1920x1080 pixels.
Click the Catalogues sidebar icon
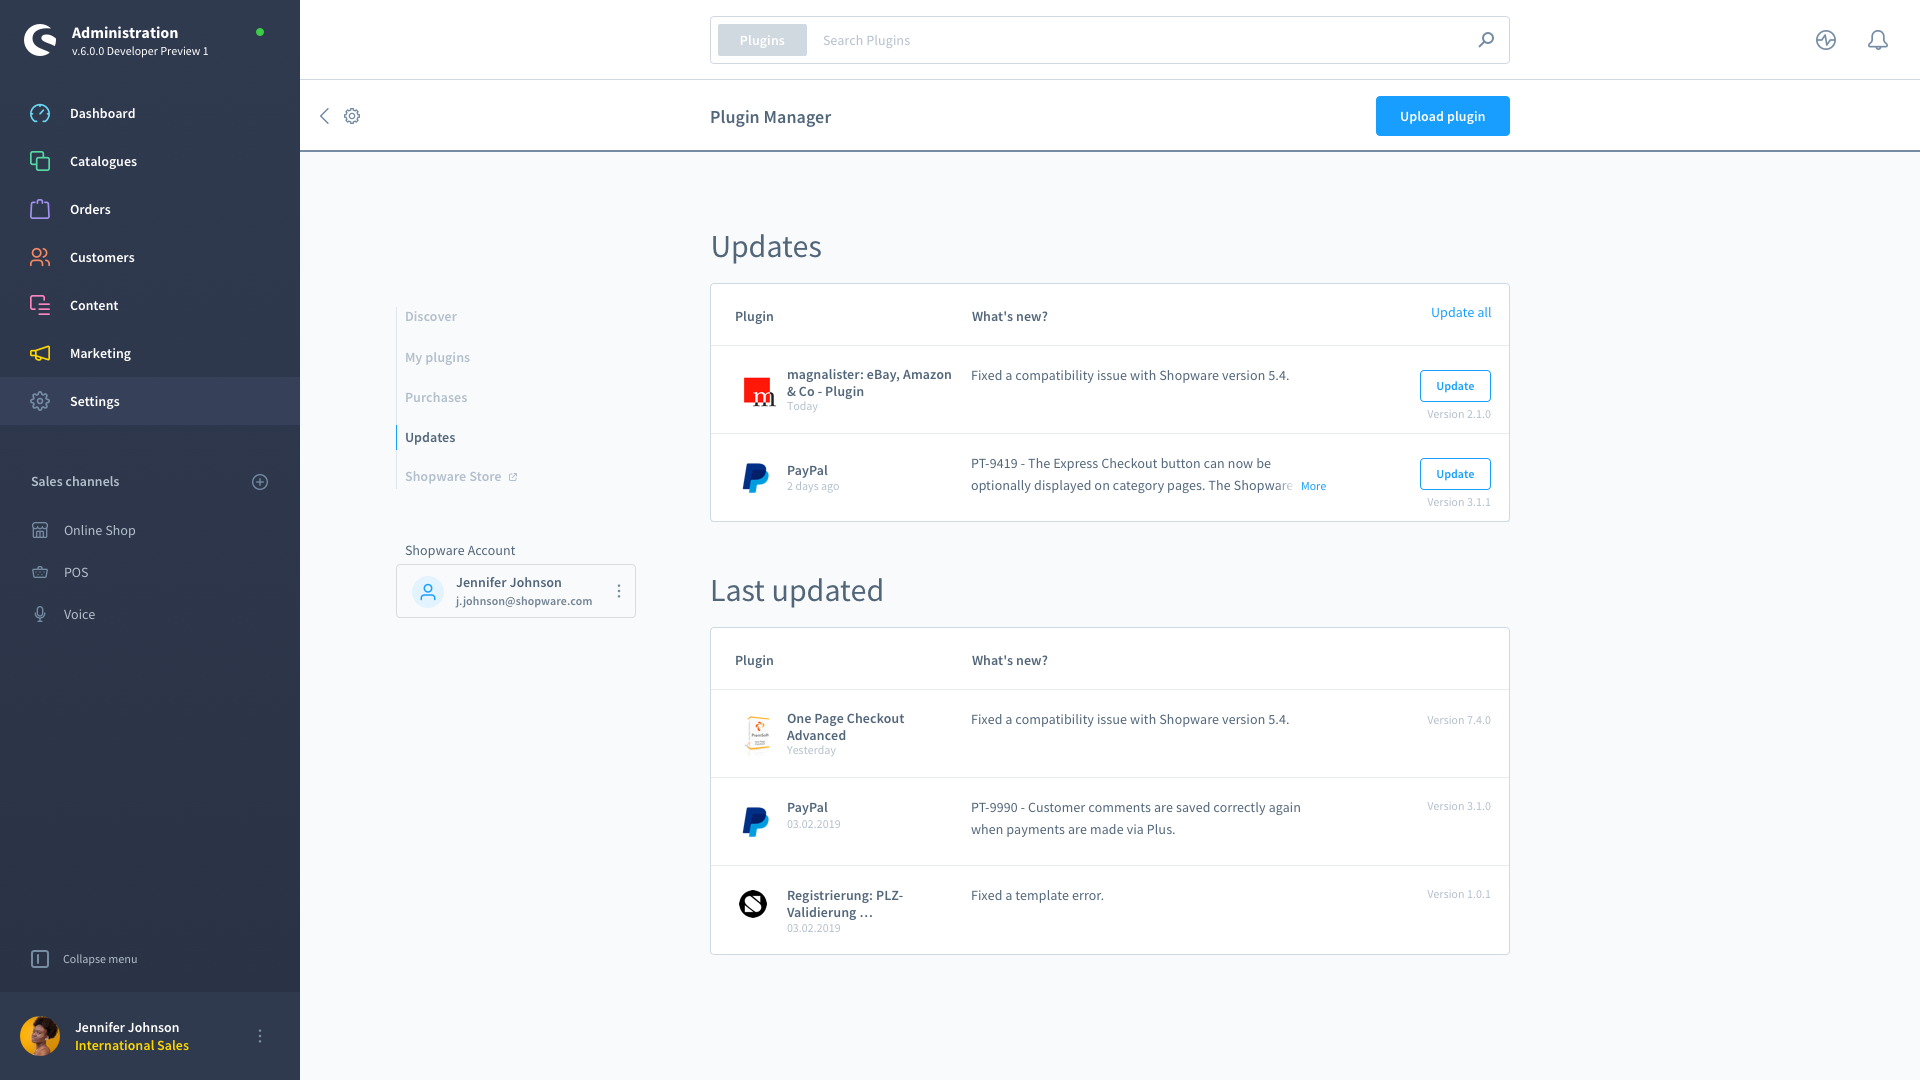click(40, 161)
